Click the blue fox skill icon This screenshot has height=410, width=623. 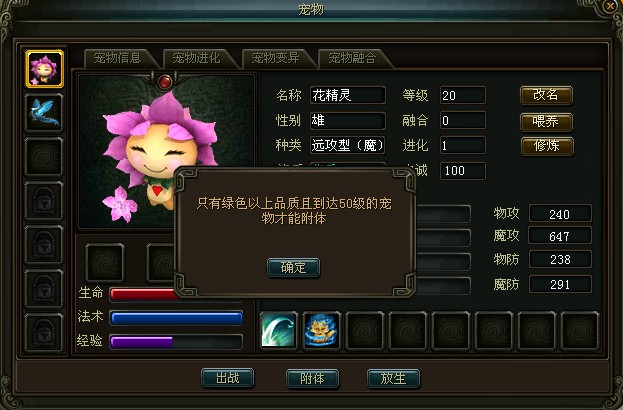[x=321, y=331]
